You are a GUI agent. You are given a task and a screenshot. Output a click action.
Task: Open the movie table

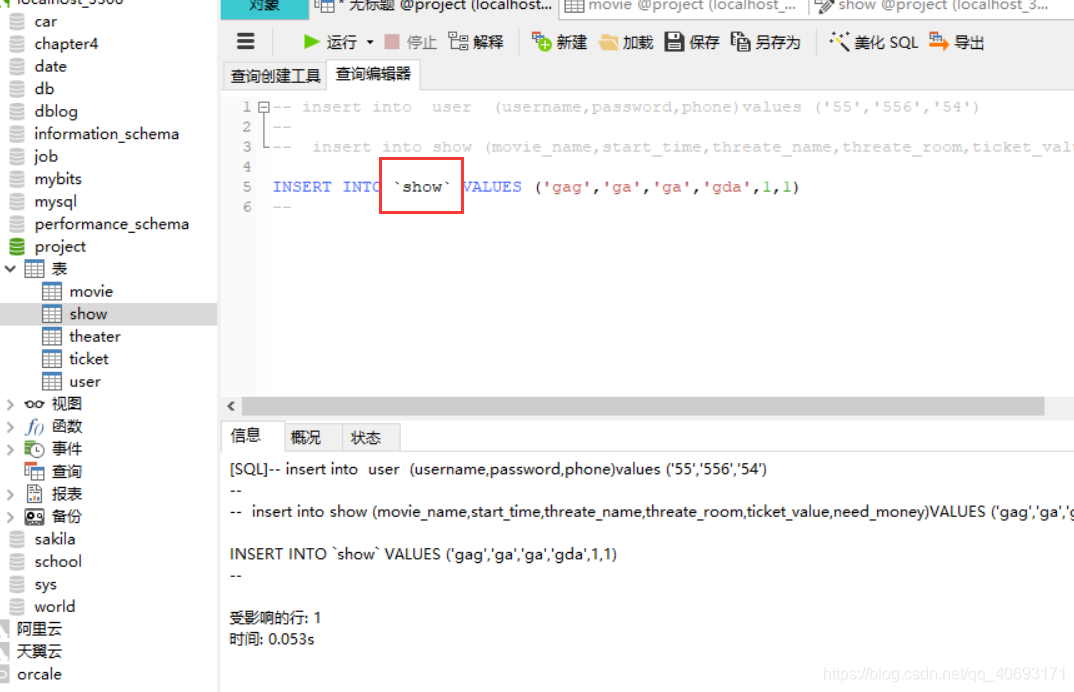pos(90,292)
